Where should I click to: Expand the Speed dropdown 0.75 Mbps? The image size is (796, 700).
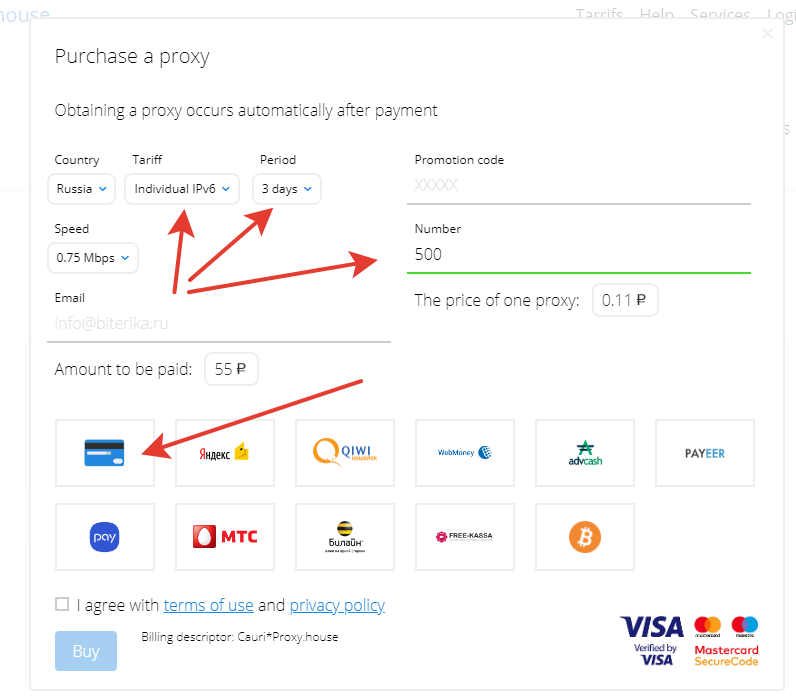point(93,258)
